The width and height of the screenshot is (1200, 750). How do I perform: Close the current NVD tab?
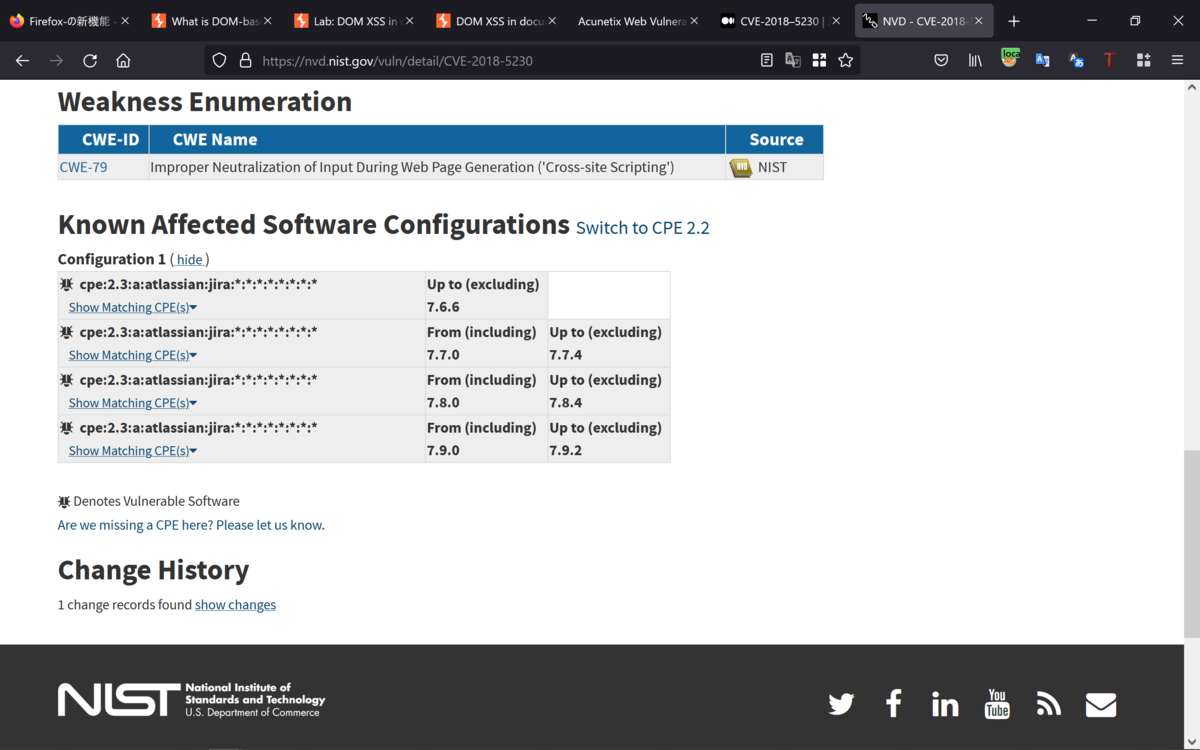point(978,21)
